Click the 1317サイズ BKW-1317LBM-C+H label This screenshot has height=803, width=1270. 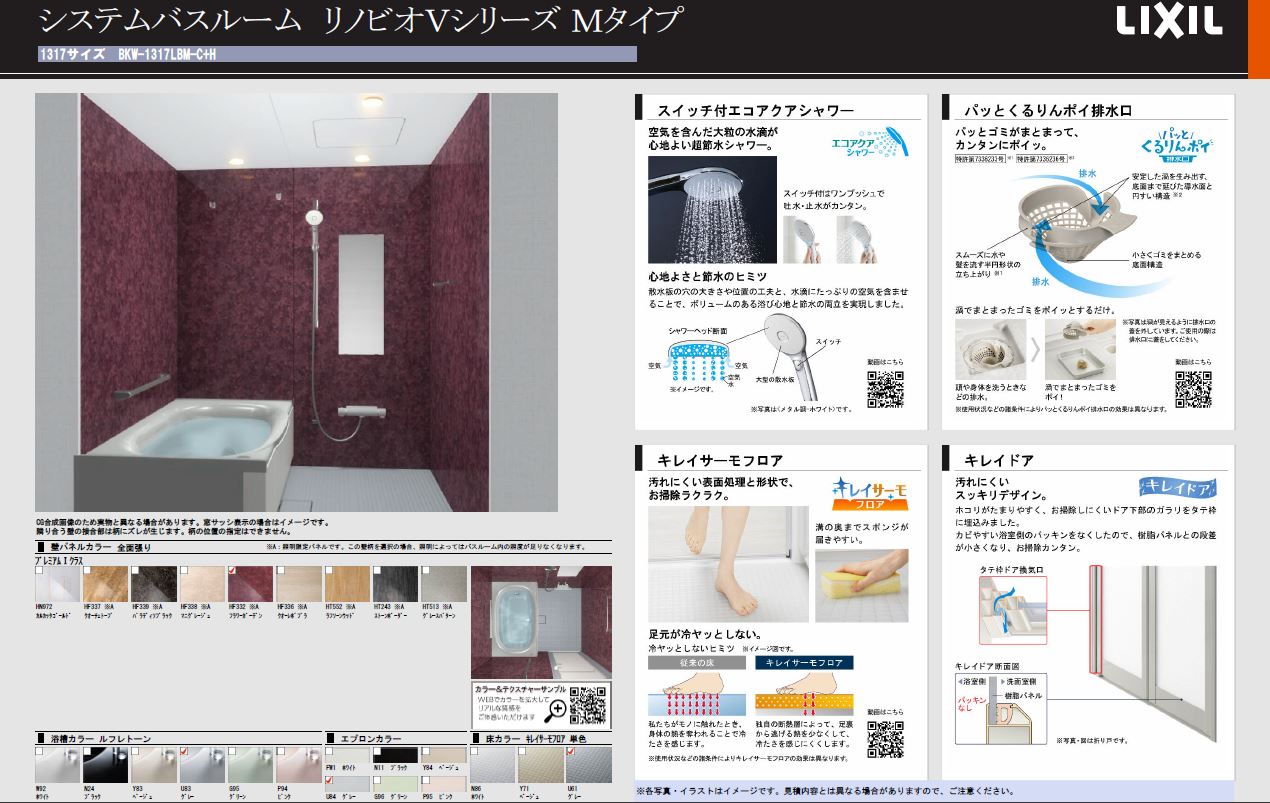[127, 54]
